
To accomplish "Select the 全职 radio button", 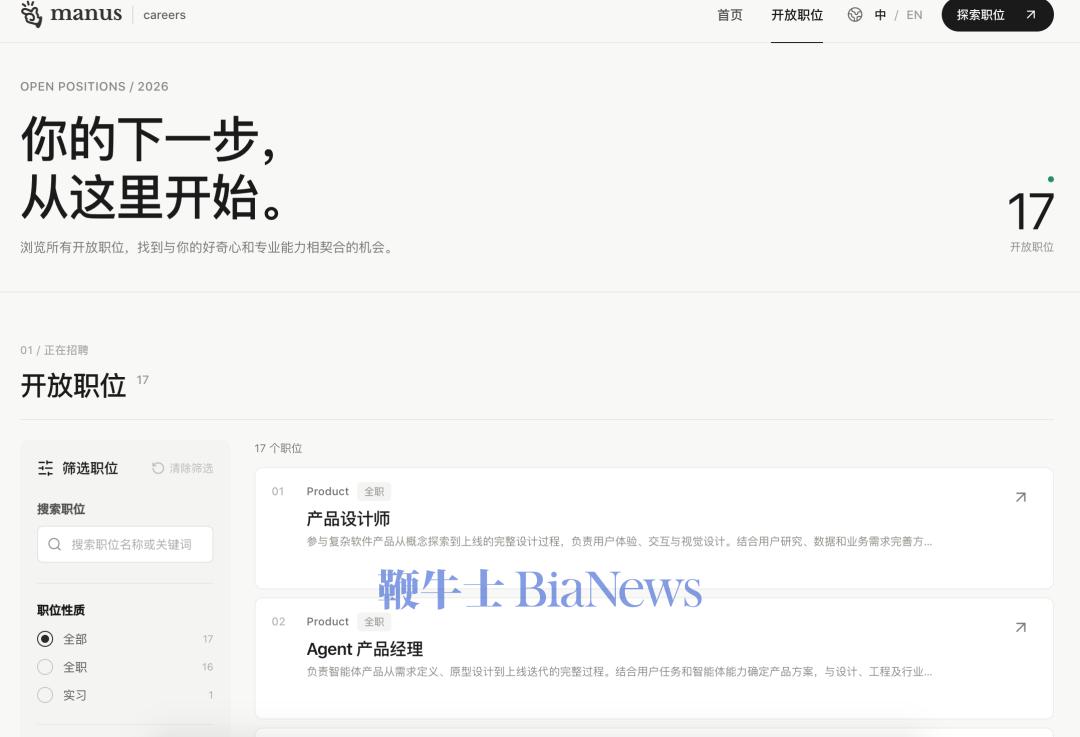I will (45, 667).
